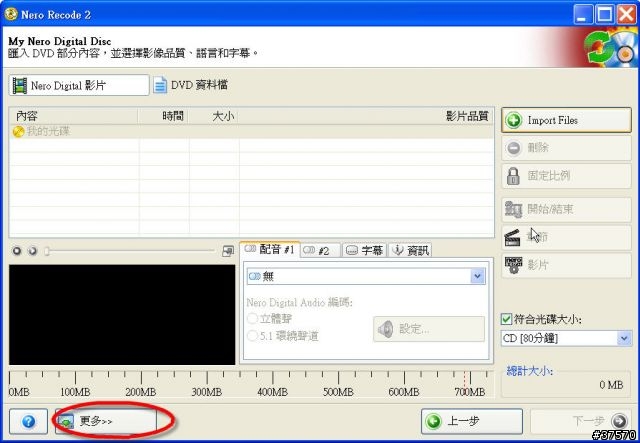Click the blue help question mark button
640x443 pixels.
tap(29, 421)
